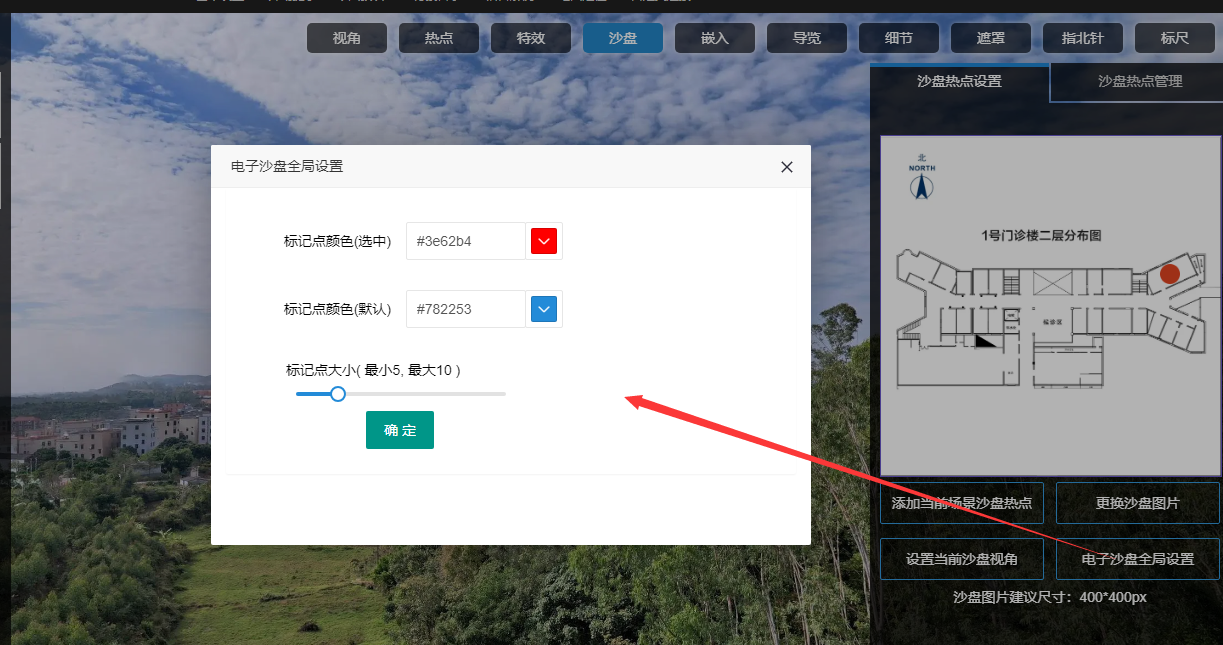Open the 特效 effects tool

531,38
